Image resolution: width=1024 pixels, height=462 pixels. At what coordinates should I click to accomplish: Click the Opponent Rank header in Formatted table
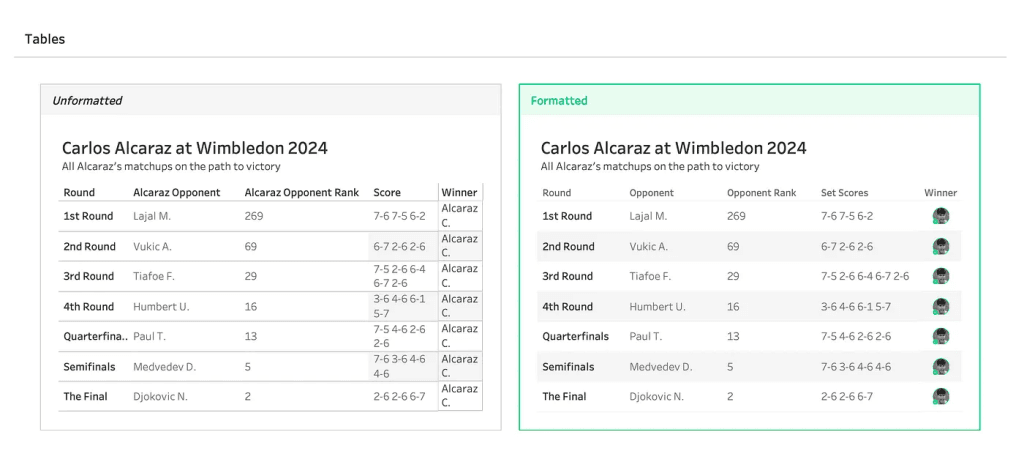[x=761, y=193]
